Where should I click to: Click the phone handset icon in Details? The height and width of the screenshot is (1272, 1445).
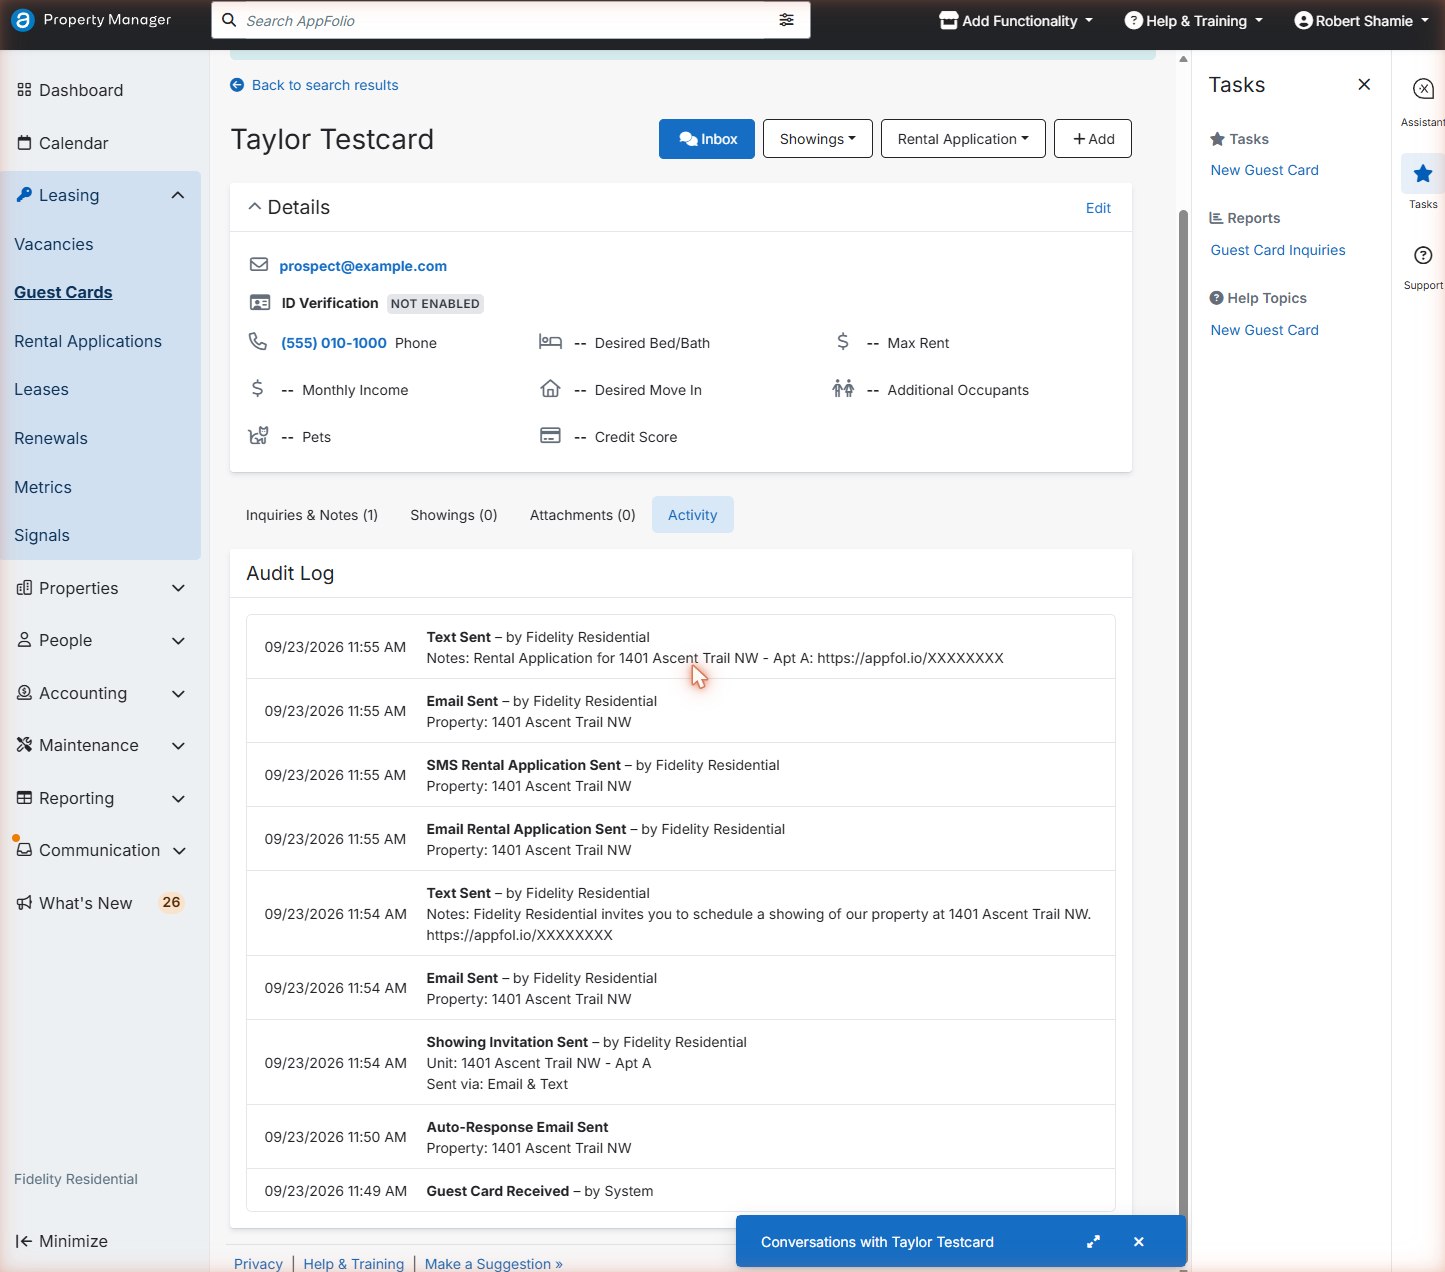tap(258, 342)
